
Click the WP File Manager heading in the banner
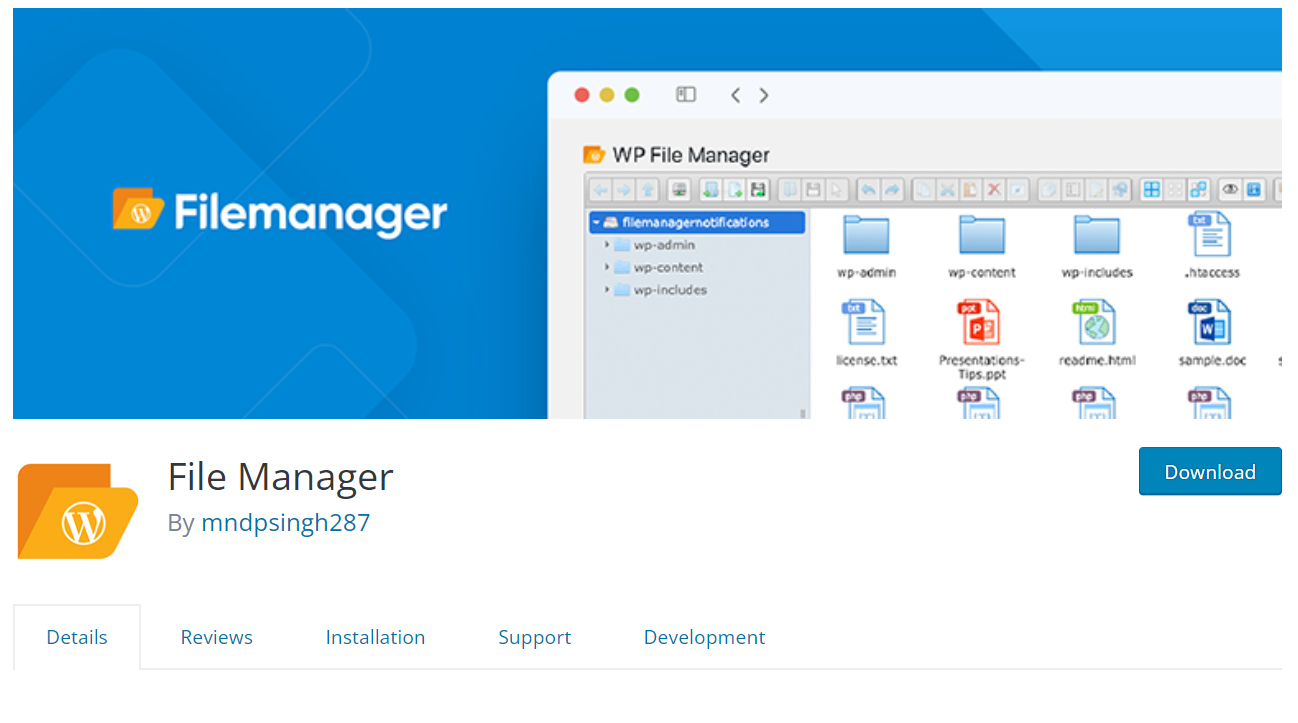(691, 155)
